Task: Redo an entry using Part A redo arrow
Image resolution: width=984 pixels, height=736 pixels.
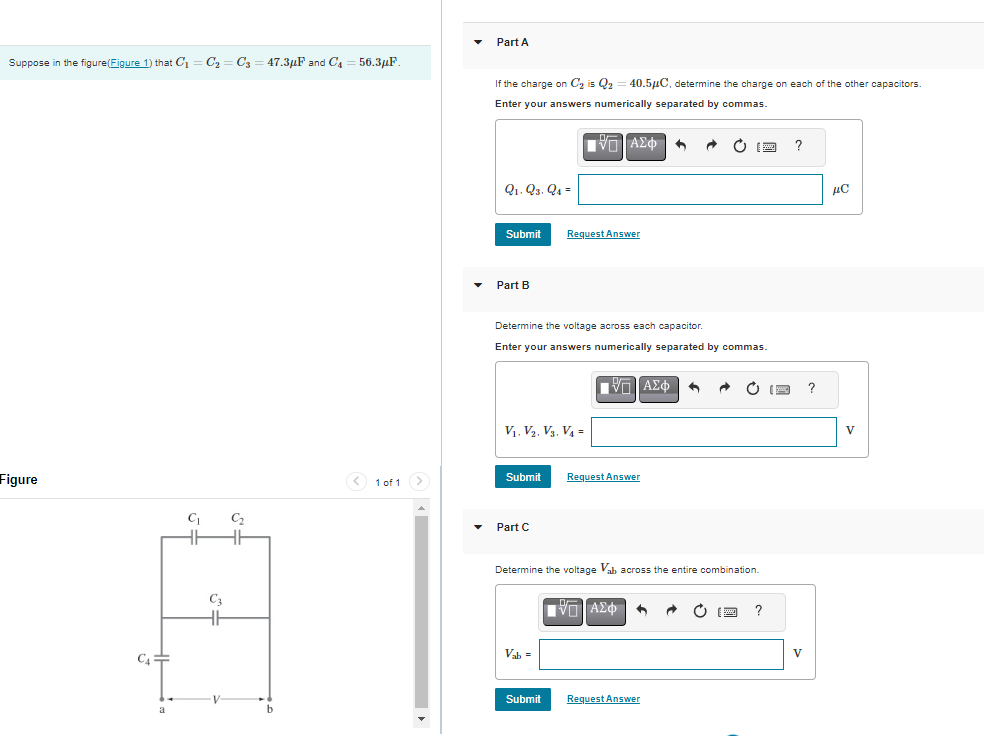Action: [x=710, y=145]
